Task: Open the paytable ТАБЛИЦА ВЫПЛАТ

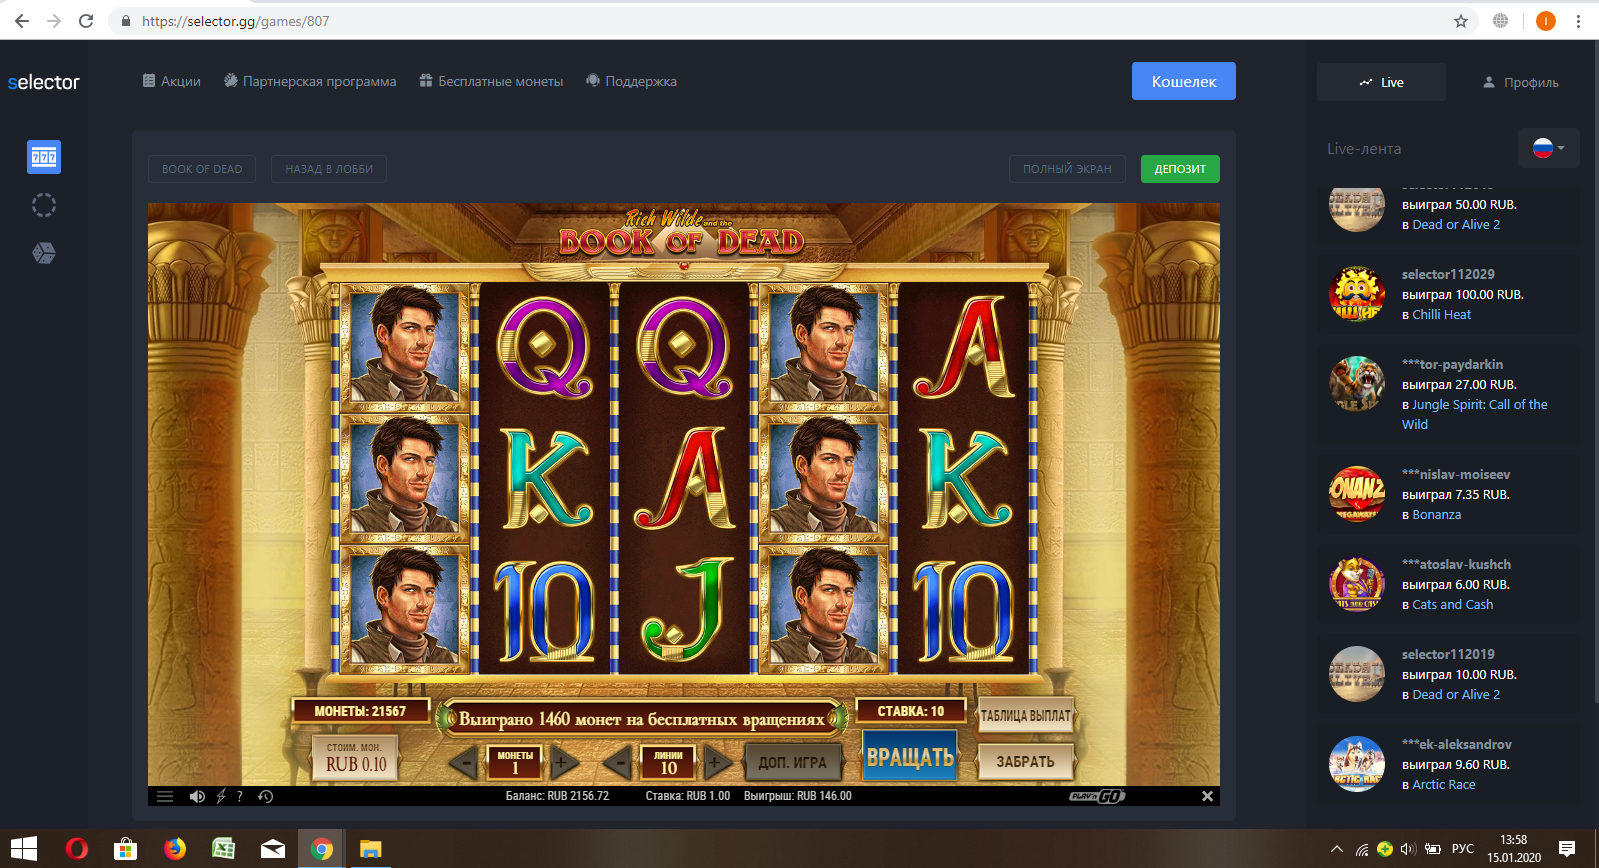Action: point(1025,716)
